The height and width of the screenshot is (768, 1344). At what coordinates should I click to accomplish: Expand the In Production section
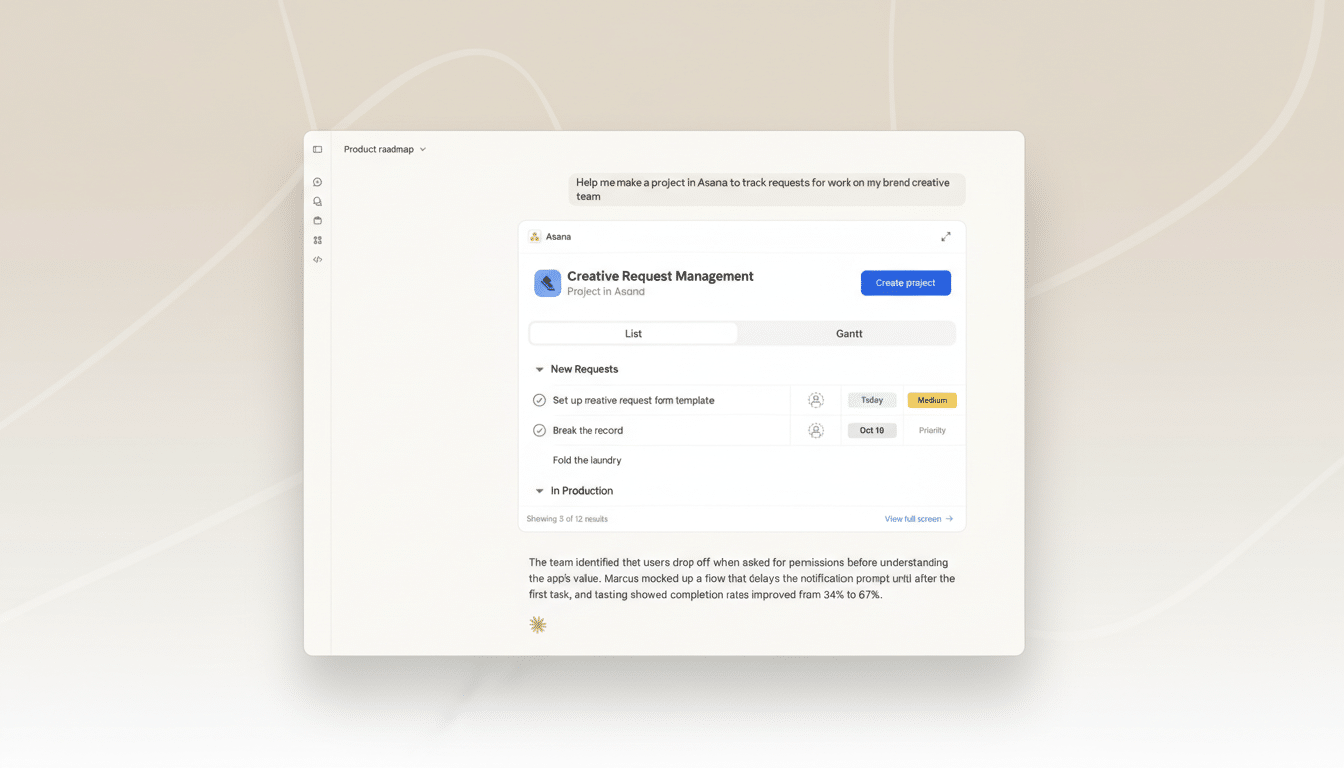540,490
